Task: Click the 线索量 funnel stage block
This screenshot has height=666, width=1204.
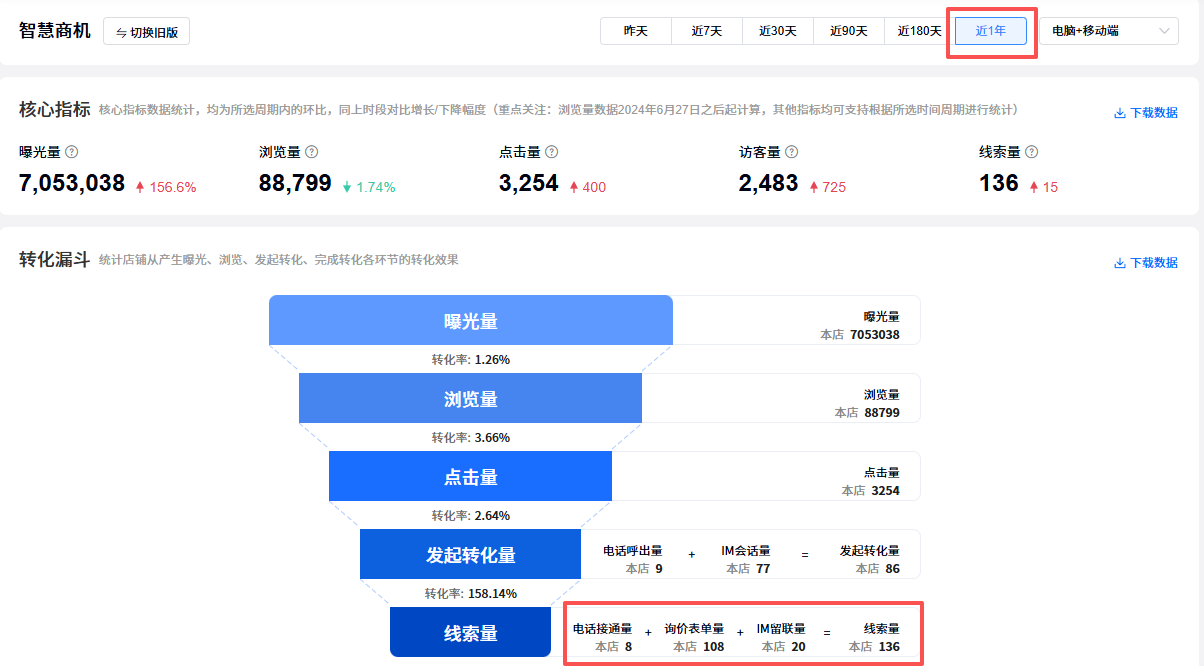Action: tap(471, 632)
